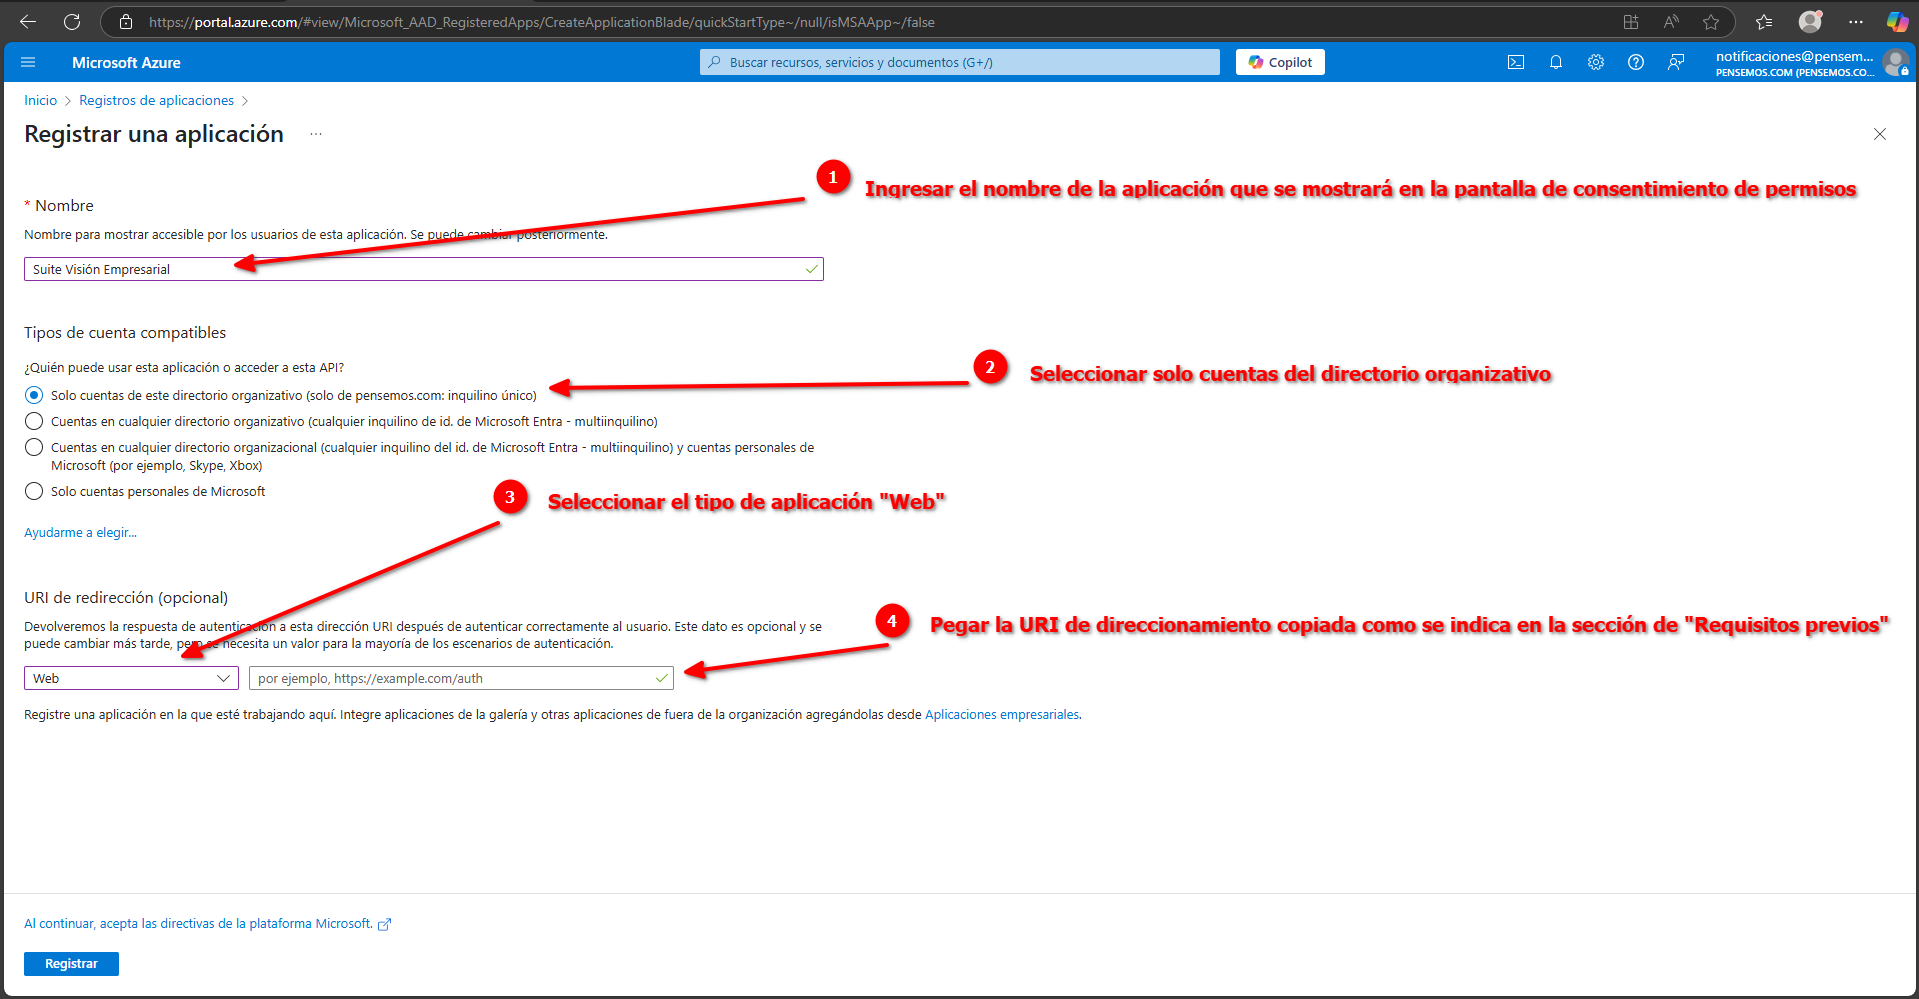Image resolution: width=1919 pixels, height=999 pixels.
Task: Open portal settings gear icon
Action: (x=1596, y=62)
